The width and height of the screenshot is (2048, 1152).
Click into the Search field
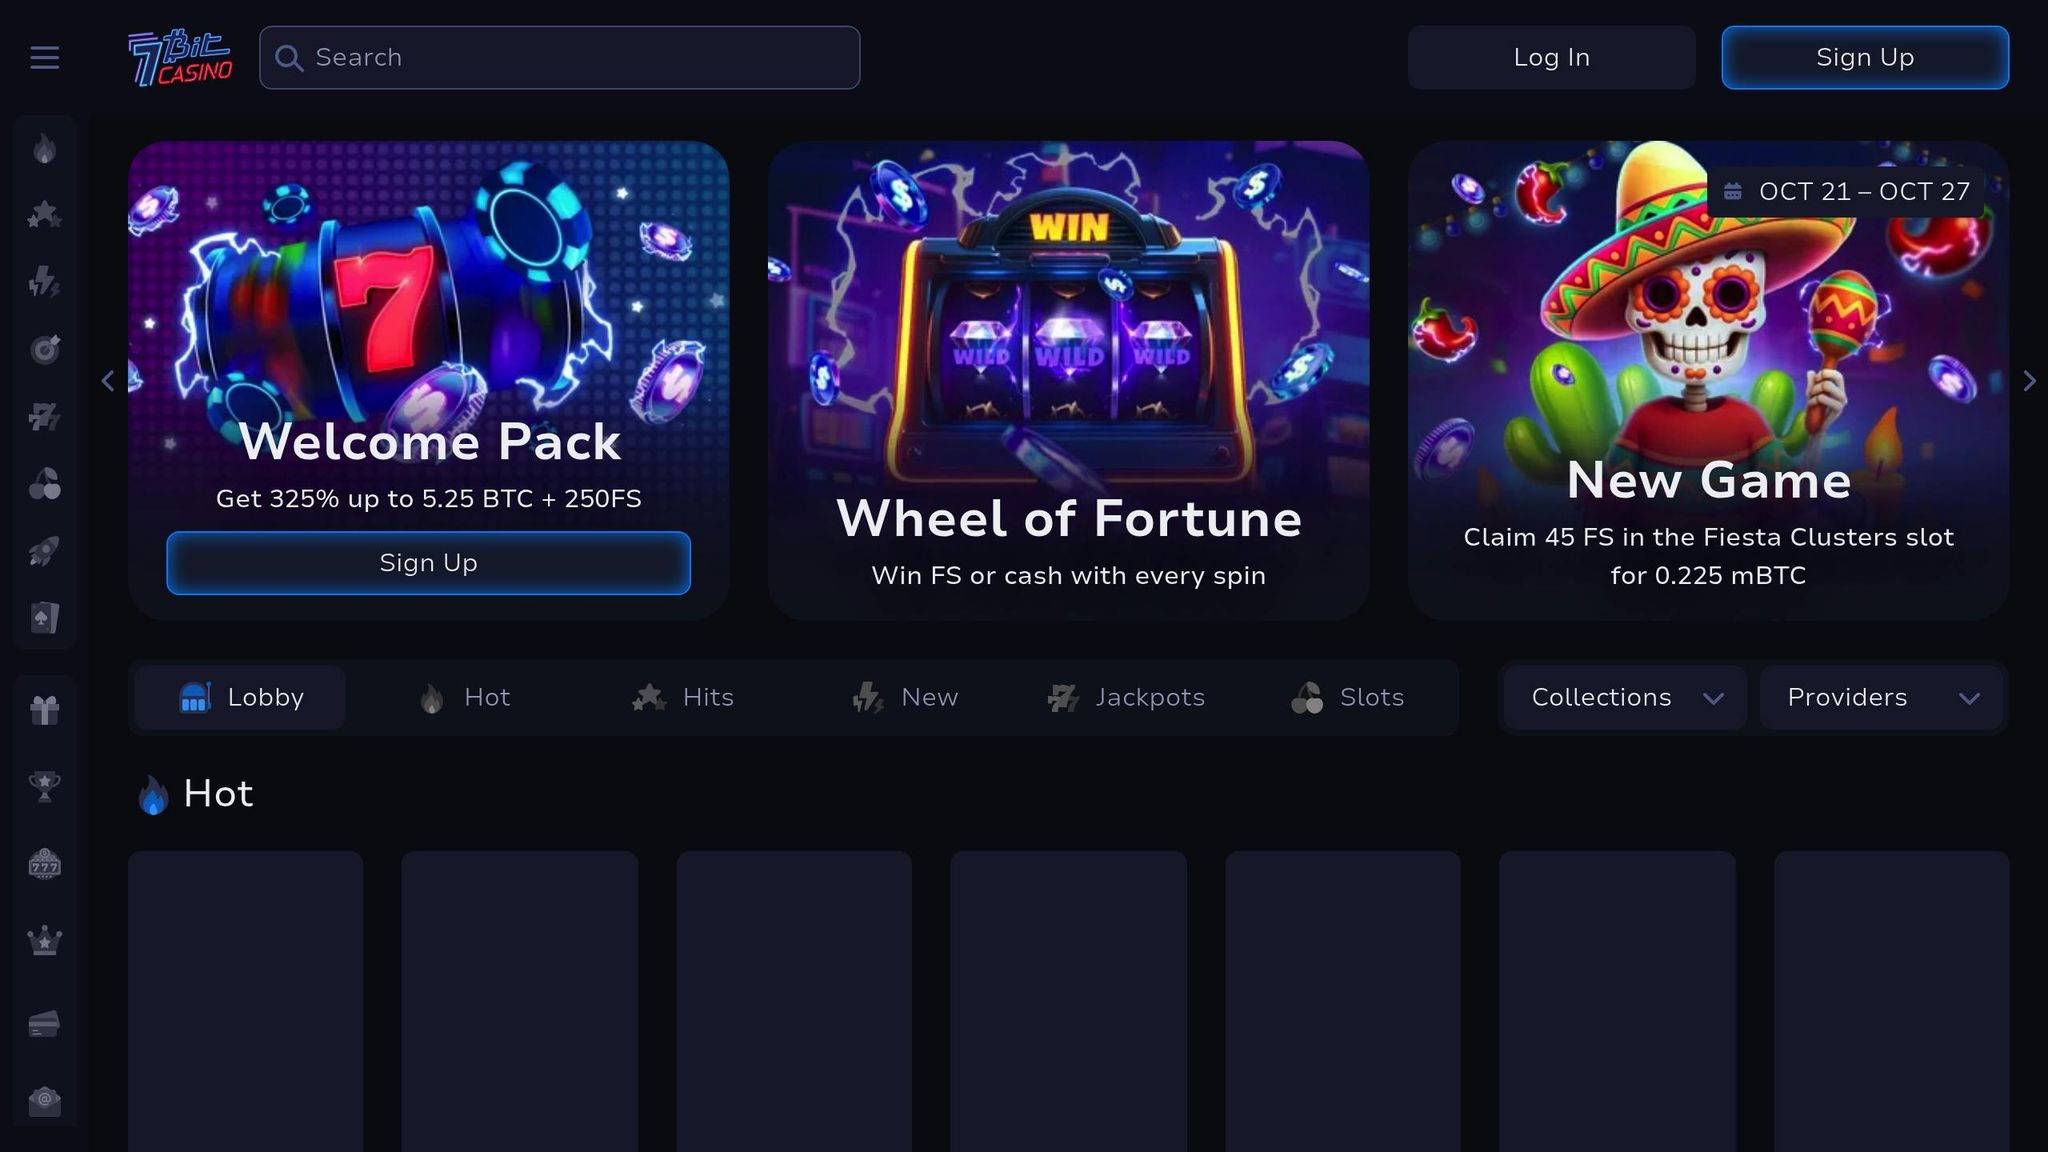click(560, 58)
